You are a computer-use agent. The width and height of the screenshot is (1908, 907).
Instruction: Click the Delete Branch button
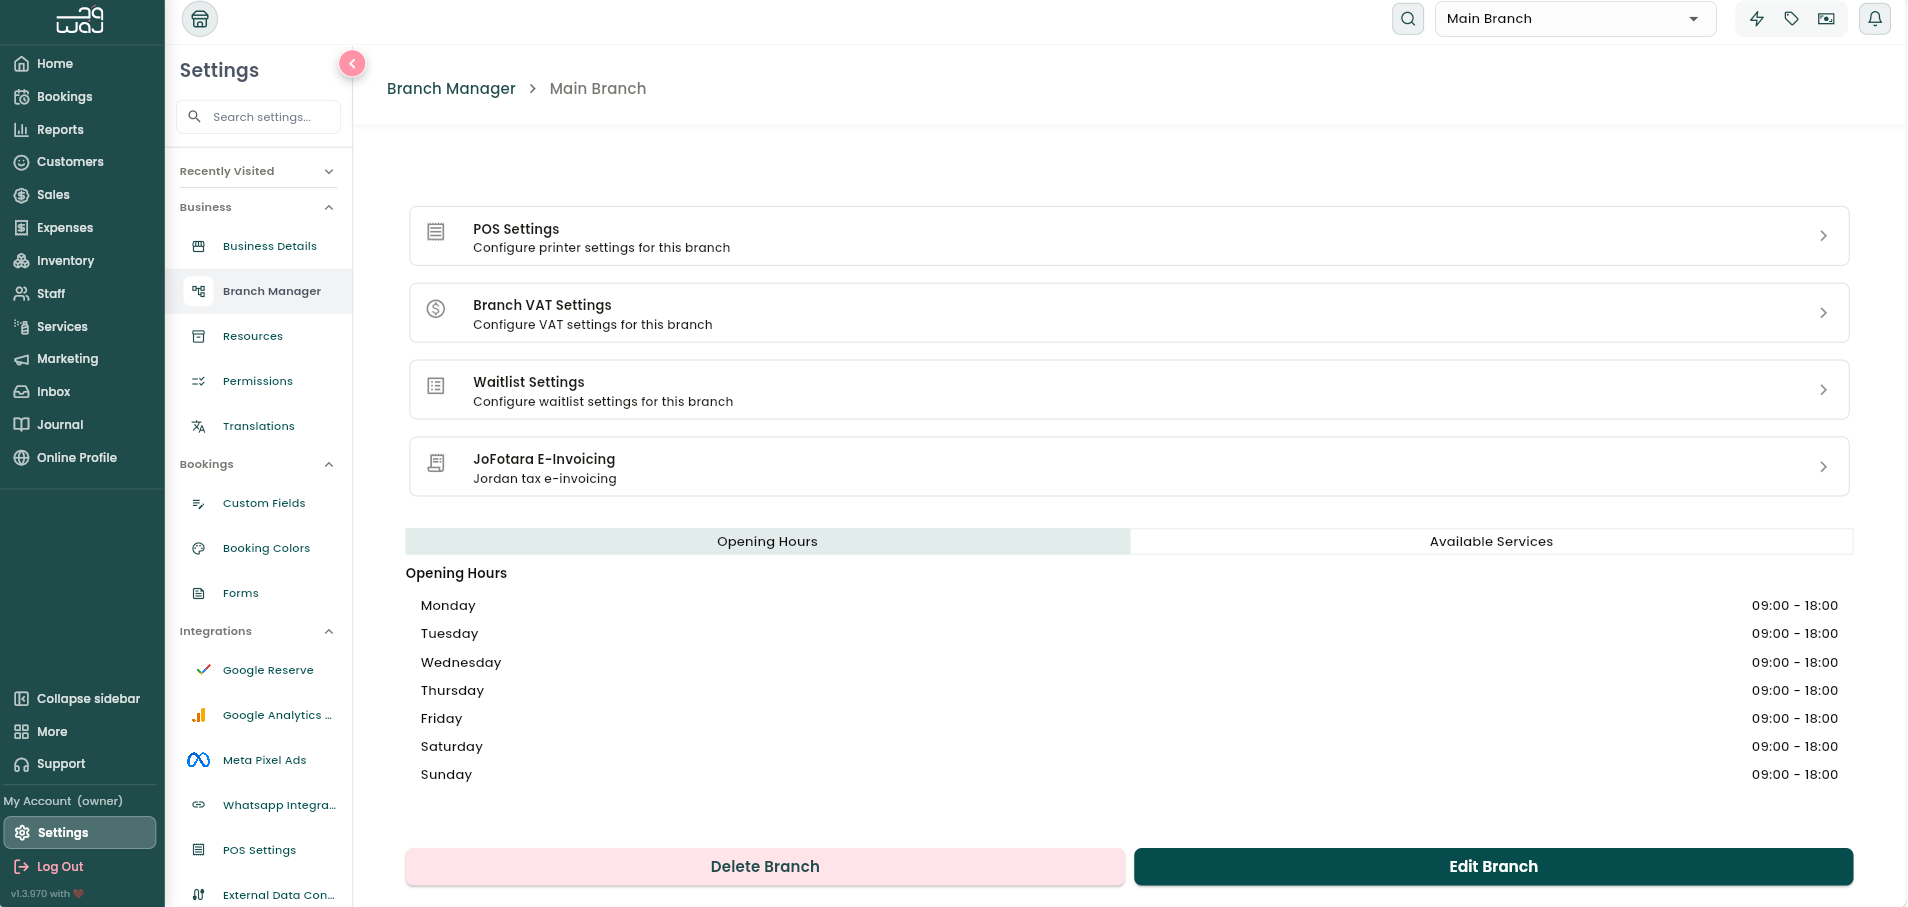point(765,867)
